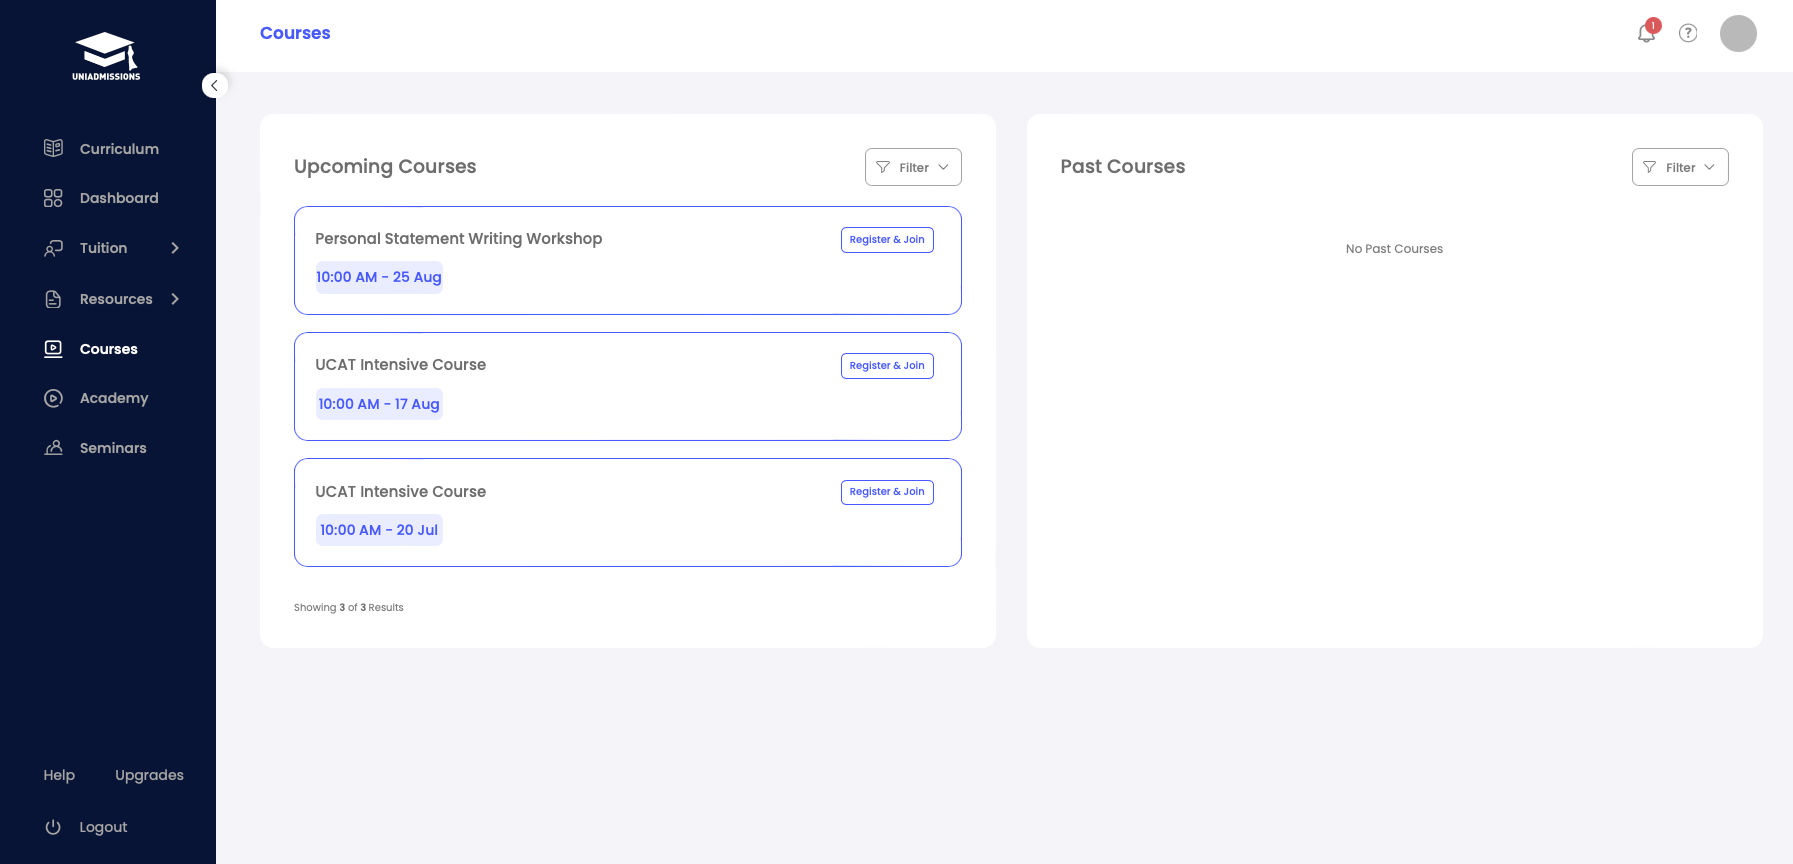Select Resources in the sidebar
The width and height of the screenshot is (1793, 864).
tap(116, 299)
